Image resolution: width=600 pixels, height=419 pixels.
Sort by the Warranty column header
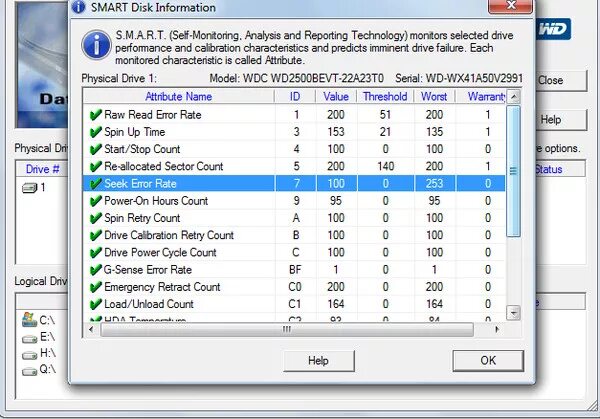[x=481, y=96]
